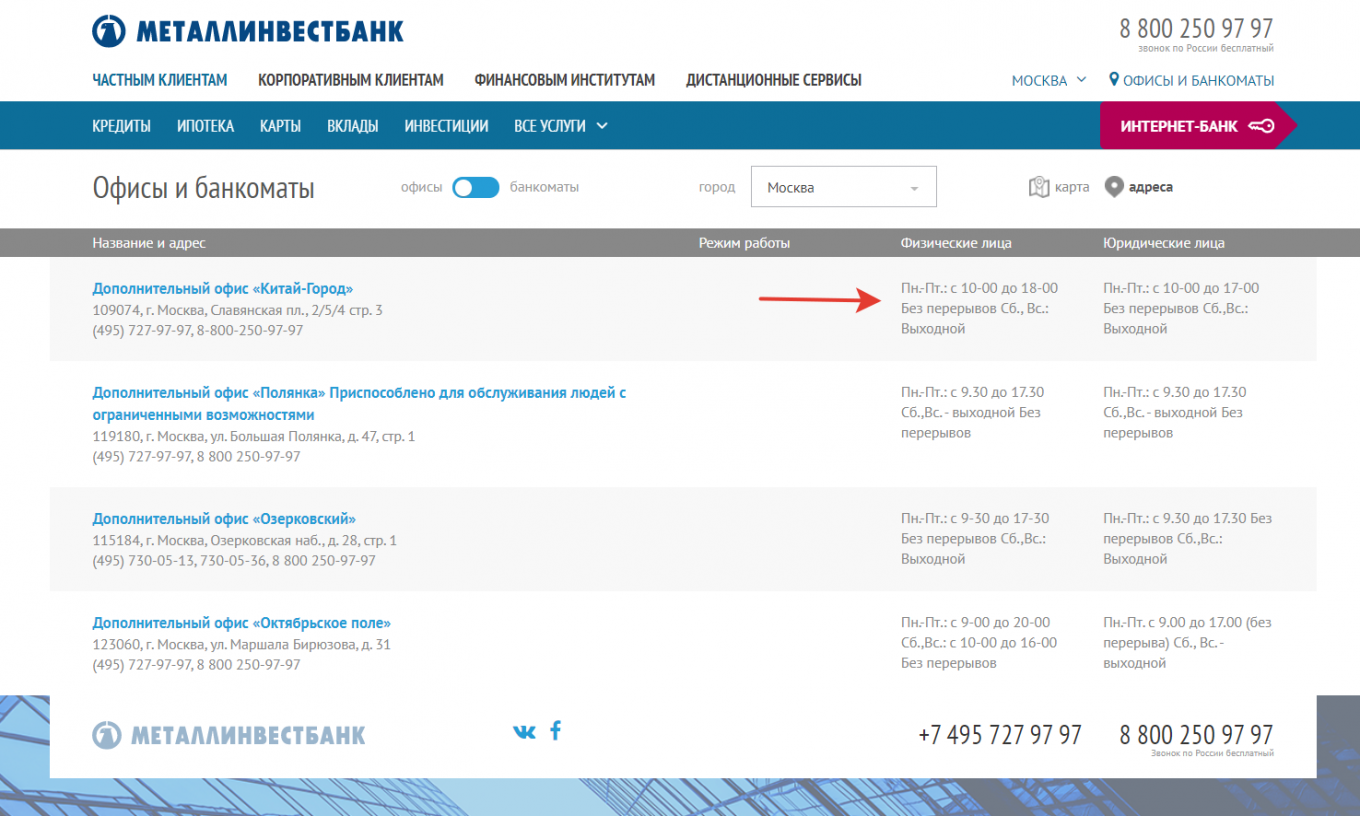
Task: Click the Металлинвестбанк logo in header
Action: 248,31
